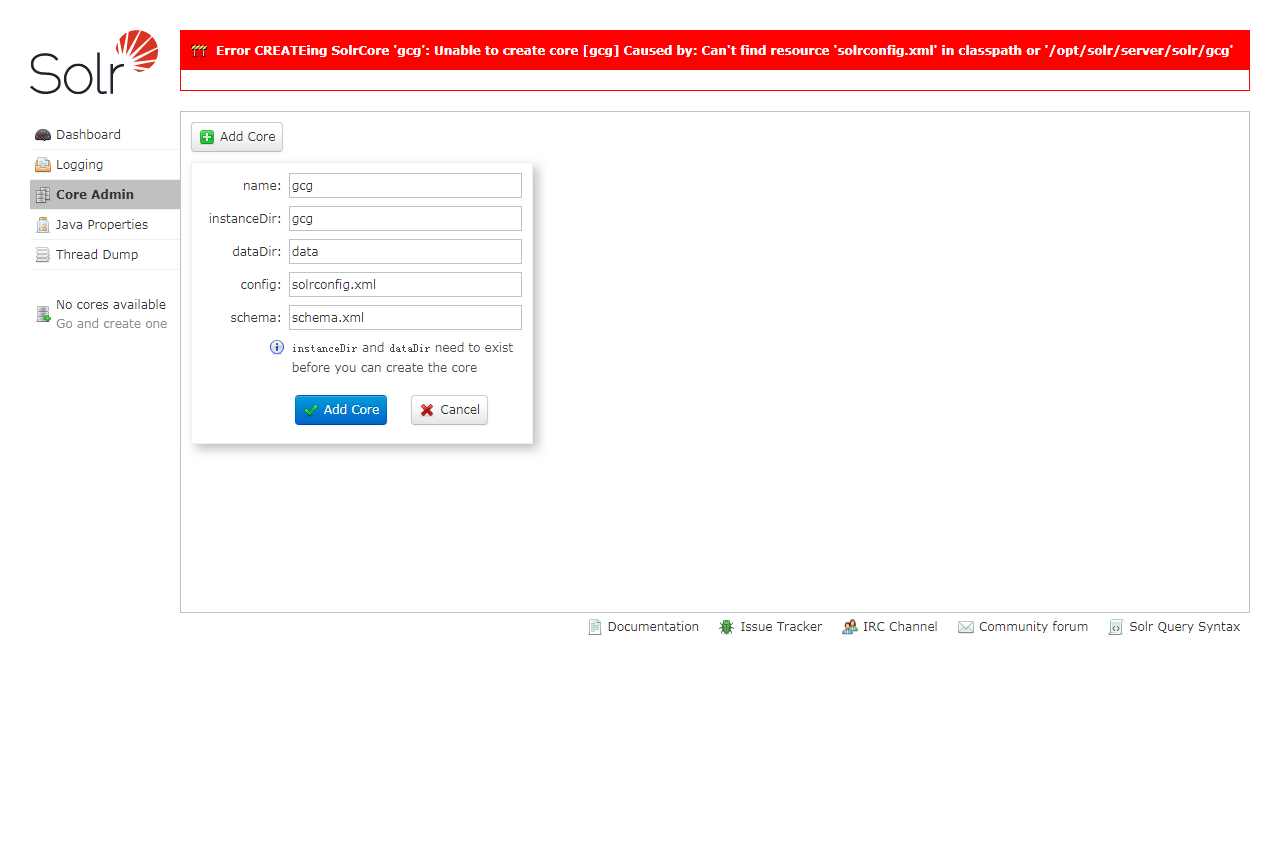Screen dimensions: 1280x864
Task: Click the Solr logo
Action: [x=94, y=62]
